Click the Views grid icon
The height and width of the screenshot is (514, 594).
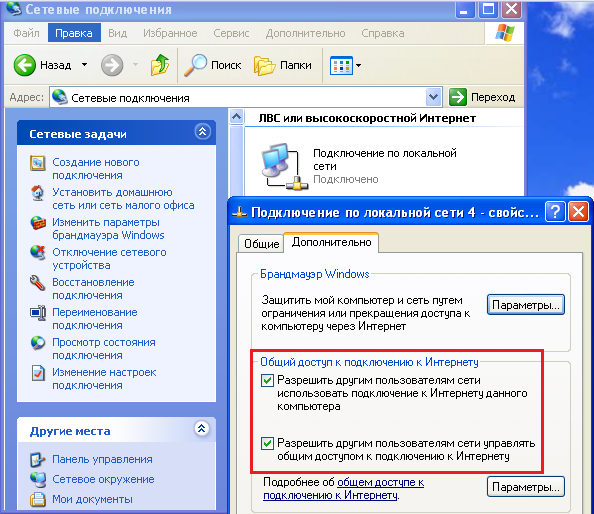[341, 66]
